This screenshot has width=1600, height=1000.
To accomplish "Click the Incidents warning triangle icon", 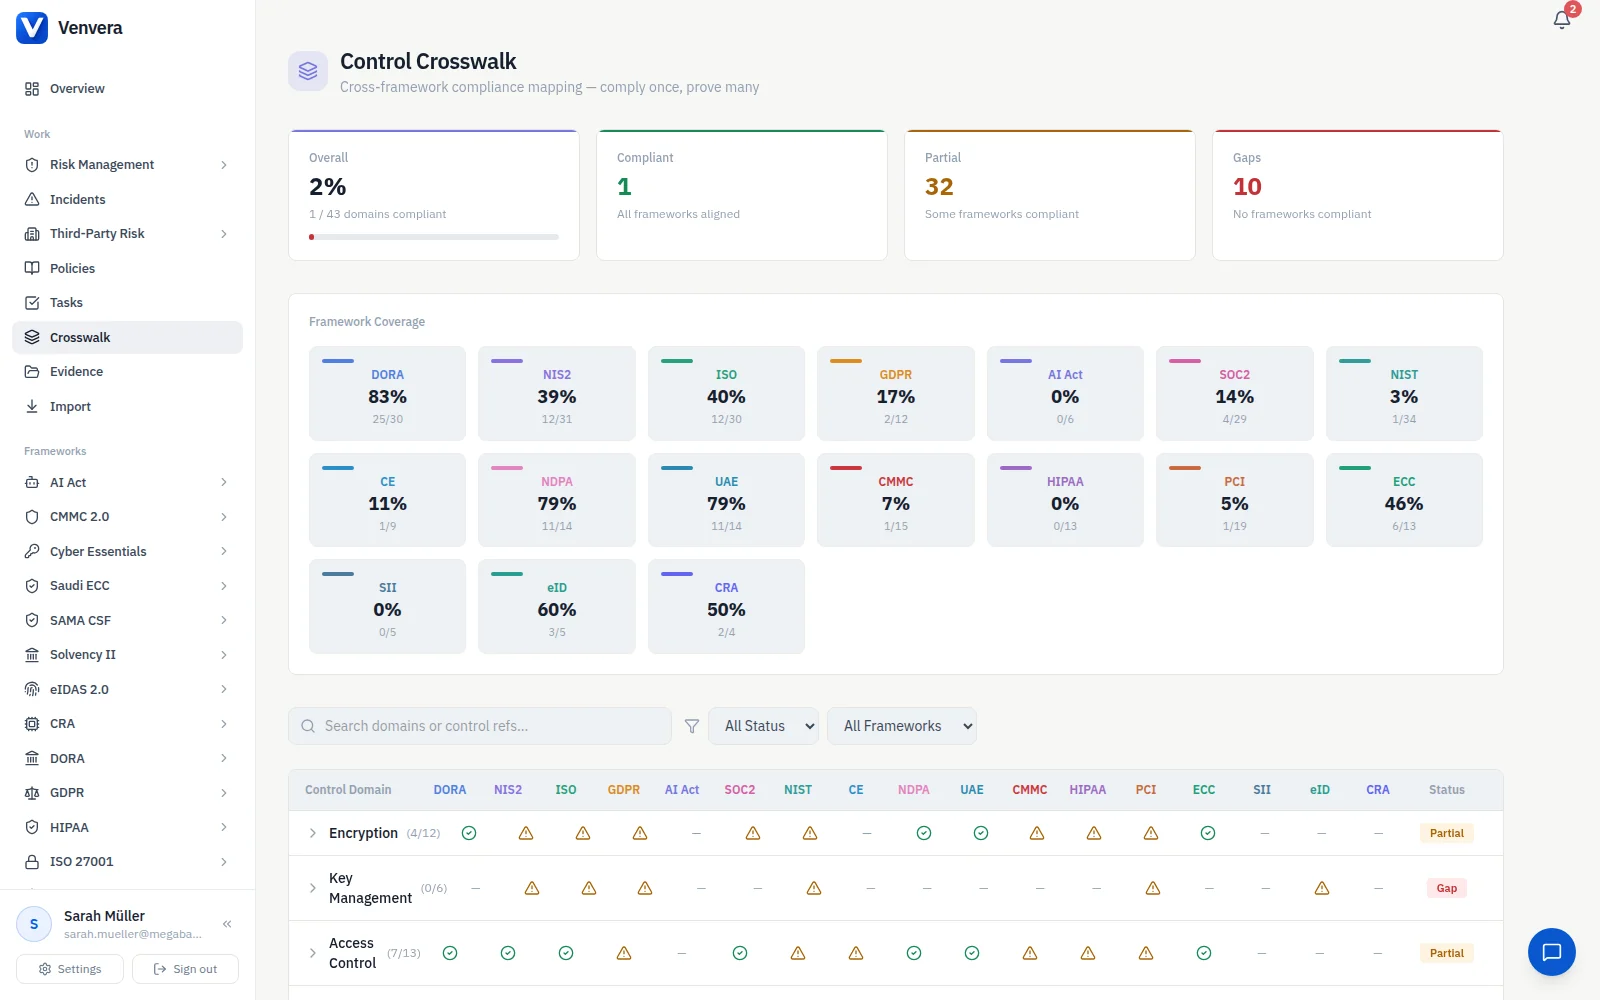I will click(x=32, y=199).
